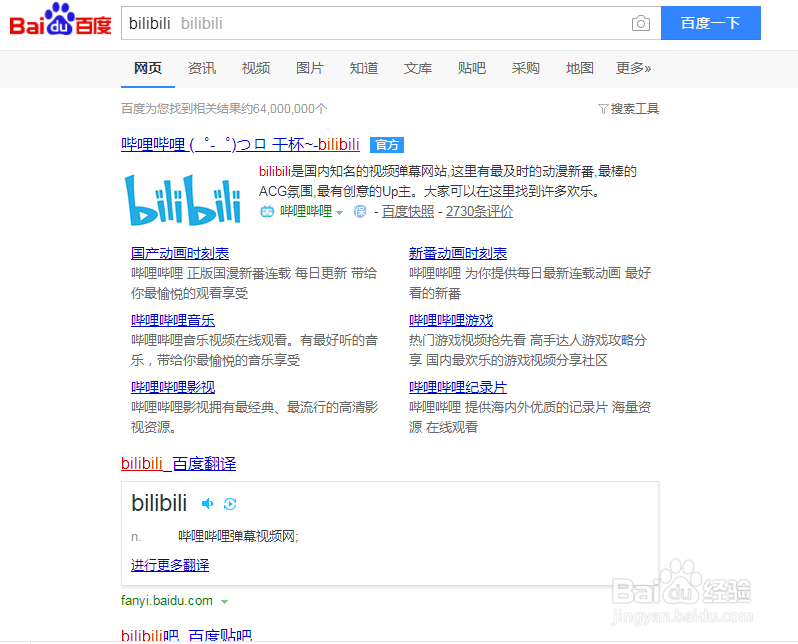Click the large bilibili word in translation box
The width and height of the screenshot is (798, 644).
[x=159, y=503]
